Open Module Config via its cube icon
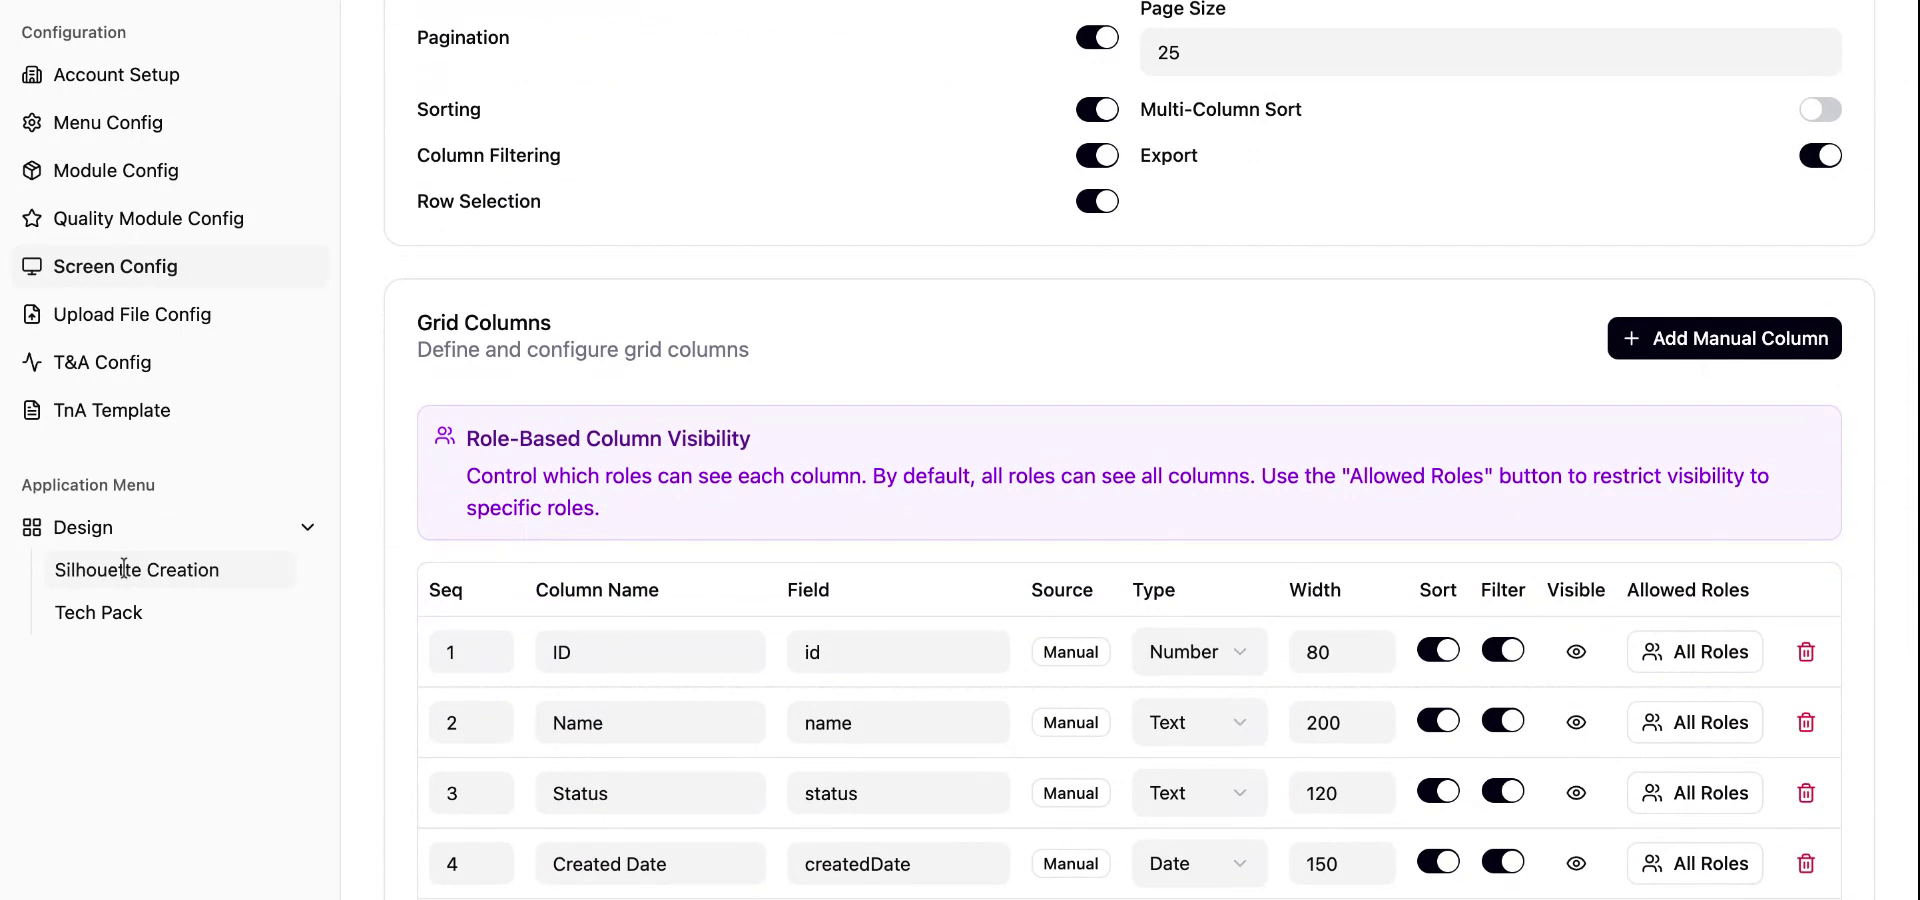This screenshot has width=1920, height=900. [x=32, y=170]
